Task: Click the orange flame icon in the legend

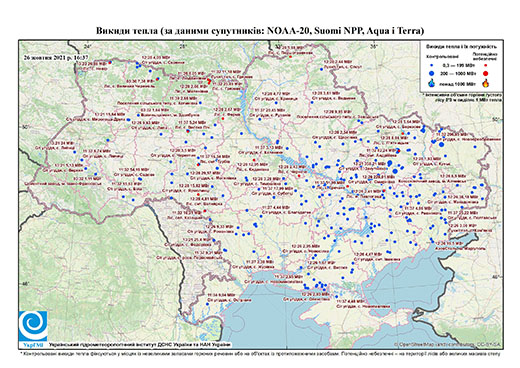Action: pos(486,83)
